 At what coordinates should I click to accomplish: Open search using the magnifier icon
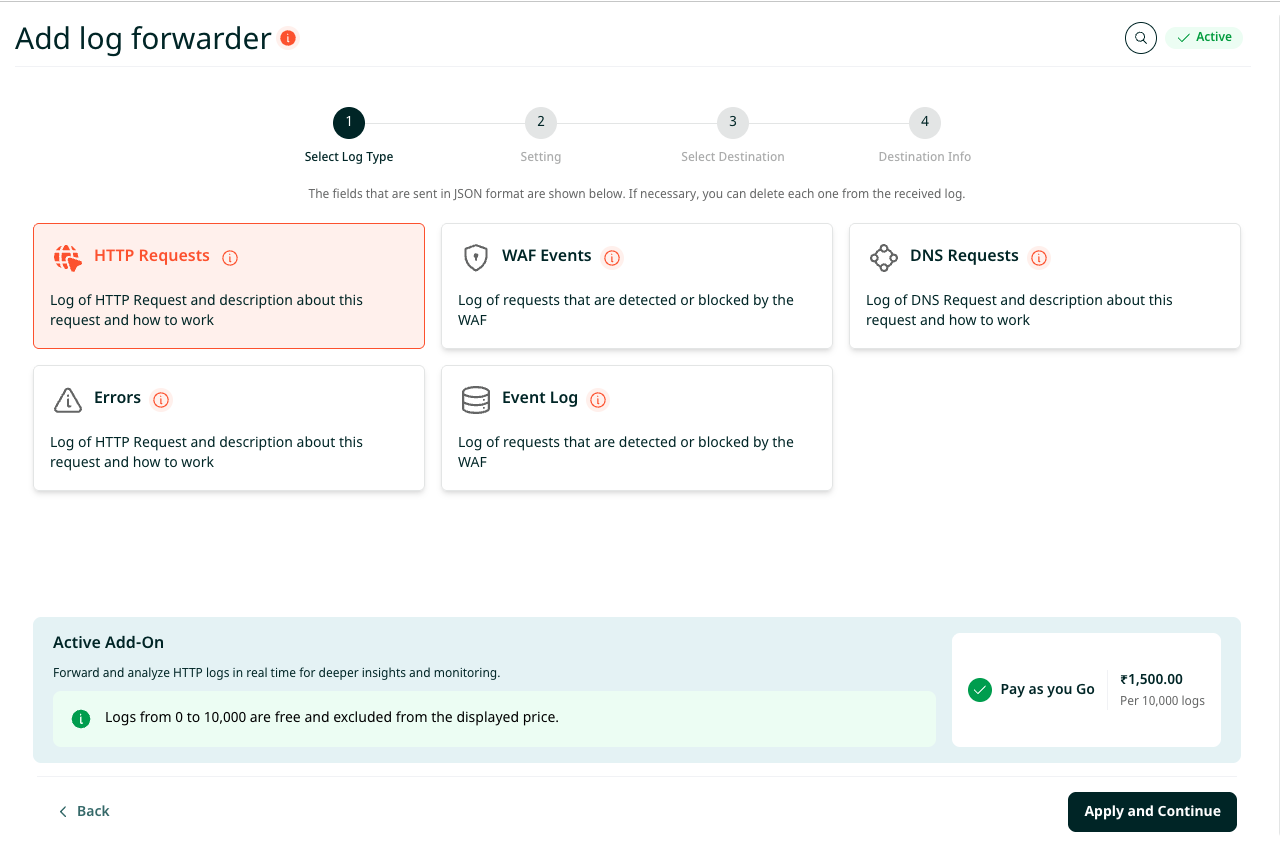(1140, 38)
